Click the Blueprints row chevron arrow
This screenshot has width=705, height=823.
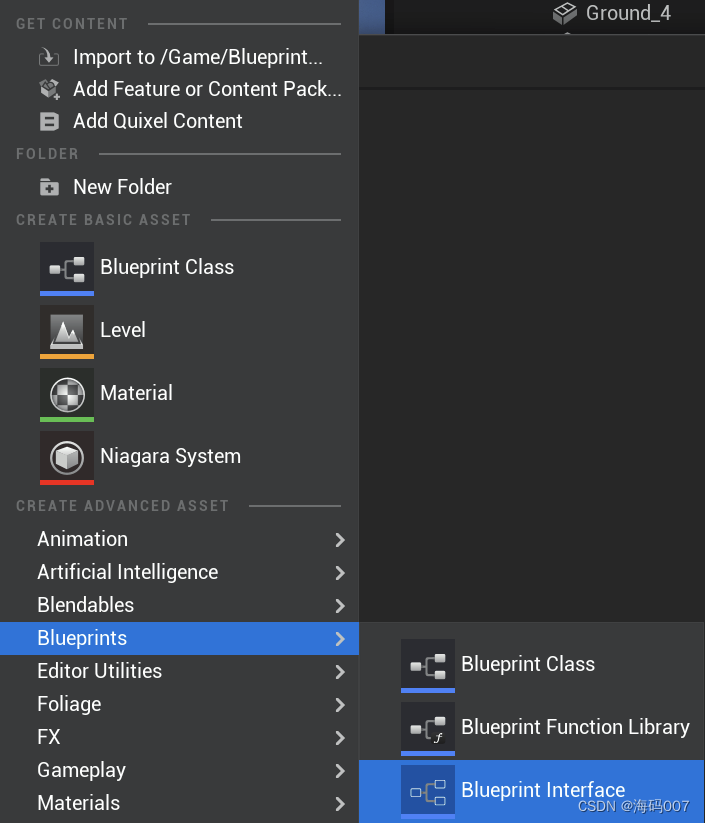340,639
